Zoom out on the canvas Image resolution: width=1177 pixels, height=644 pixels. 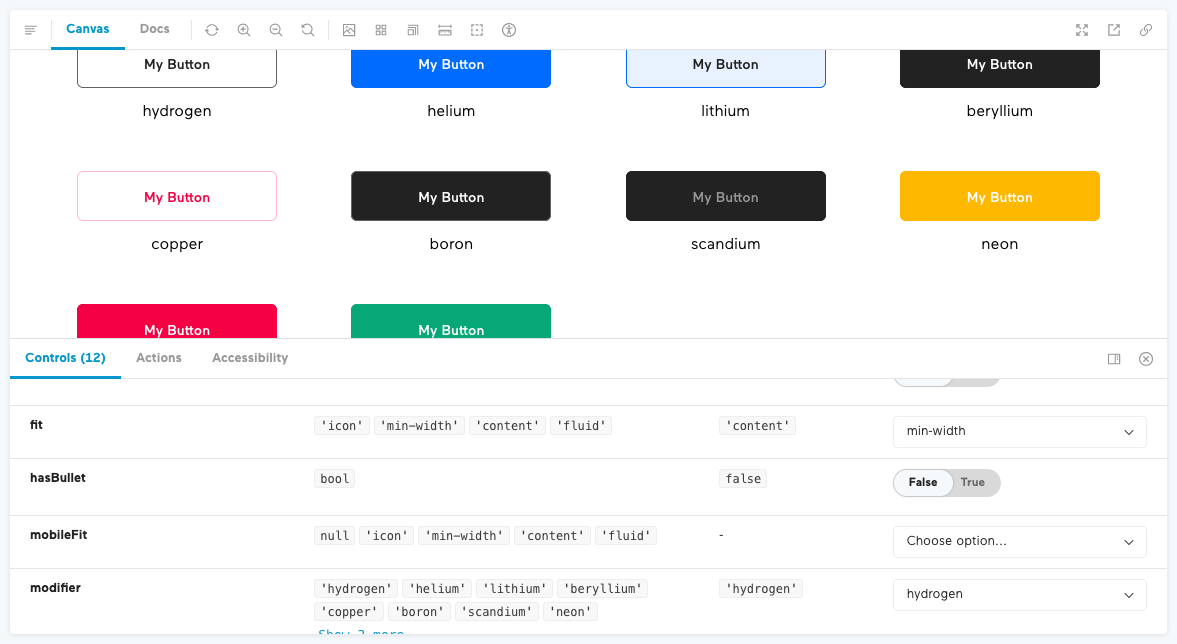(x=276, y=30)
